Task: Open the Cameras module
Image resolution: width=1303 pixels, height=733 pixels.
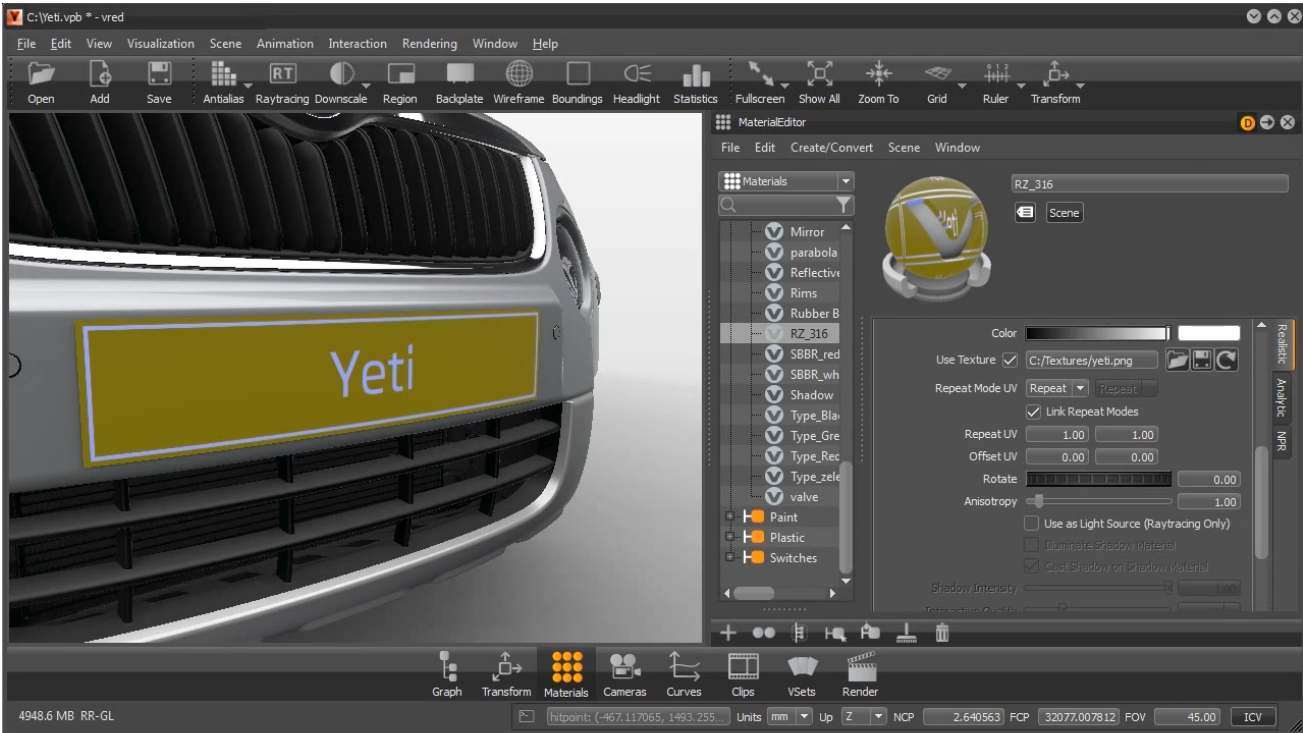Action: tap(624, 667)
